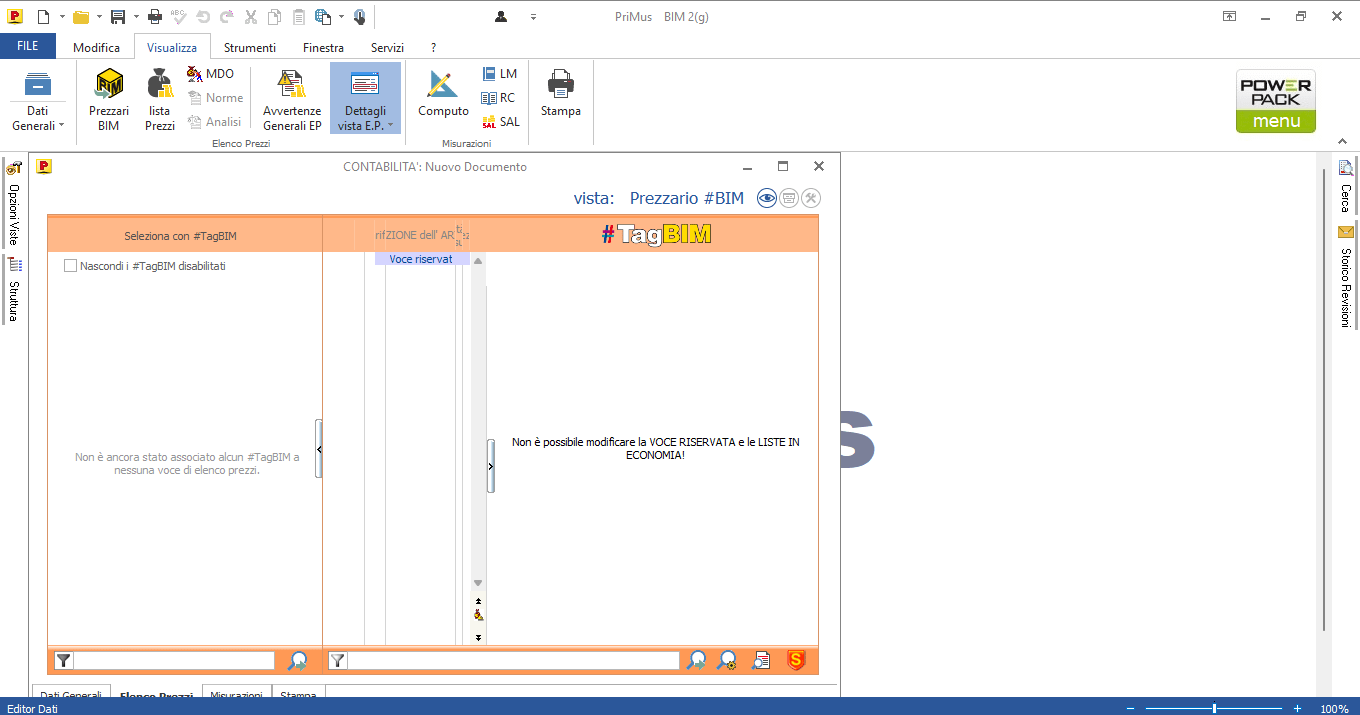Click the lista Prezzi icon
Screen dimensions: 1360x715
tap(159, 99)
